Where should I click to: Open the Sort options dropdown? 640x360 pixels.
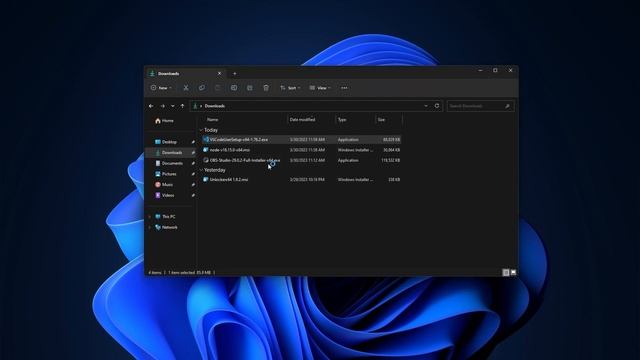click(x=290, y=88)
